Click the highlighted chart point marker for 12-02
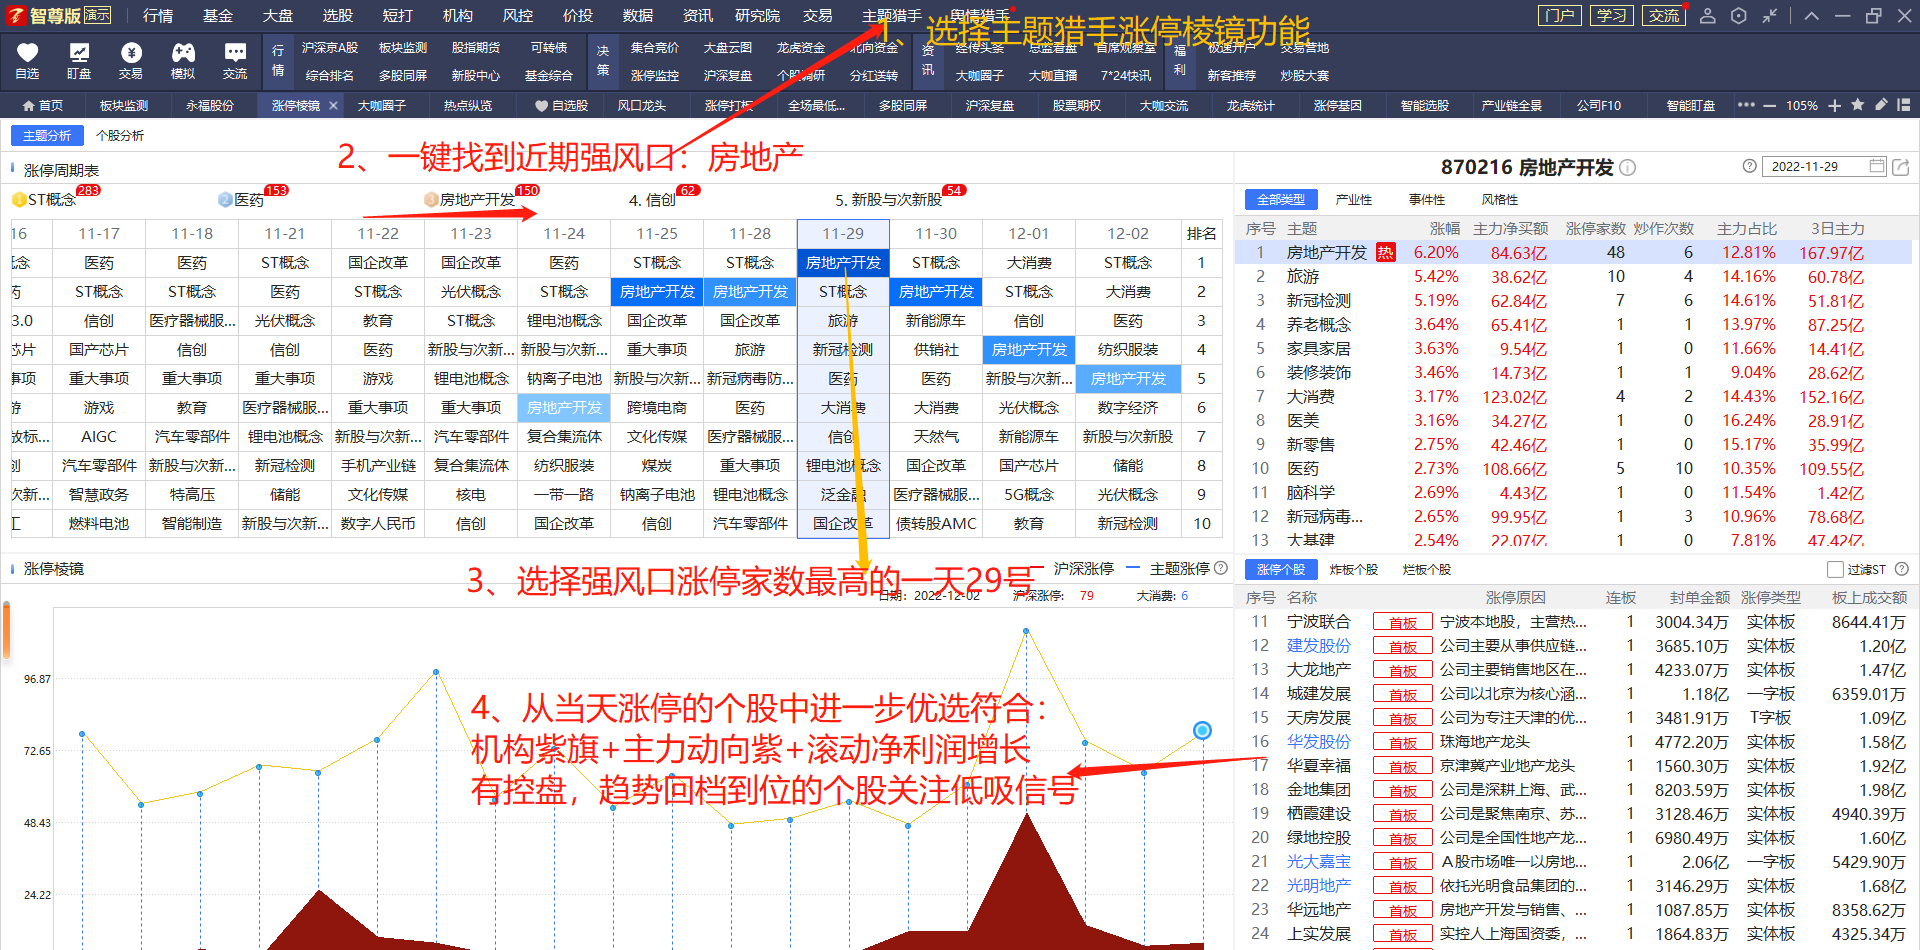 [x=1203, y=731]
